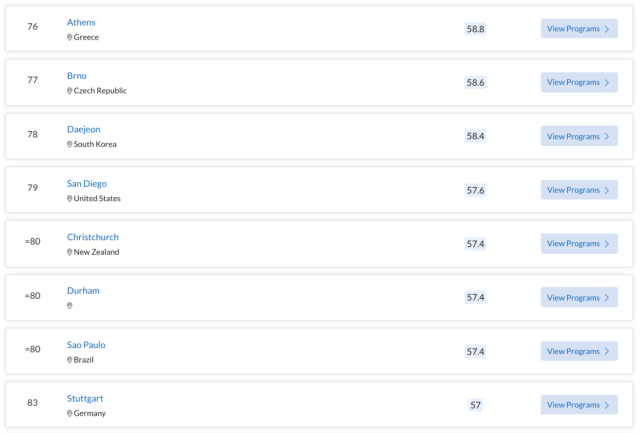The height and width of the screenshot is (433, 641).
Task: View Programs for Sao Paulo
Action: pos(579,351)
